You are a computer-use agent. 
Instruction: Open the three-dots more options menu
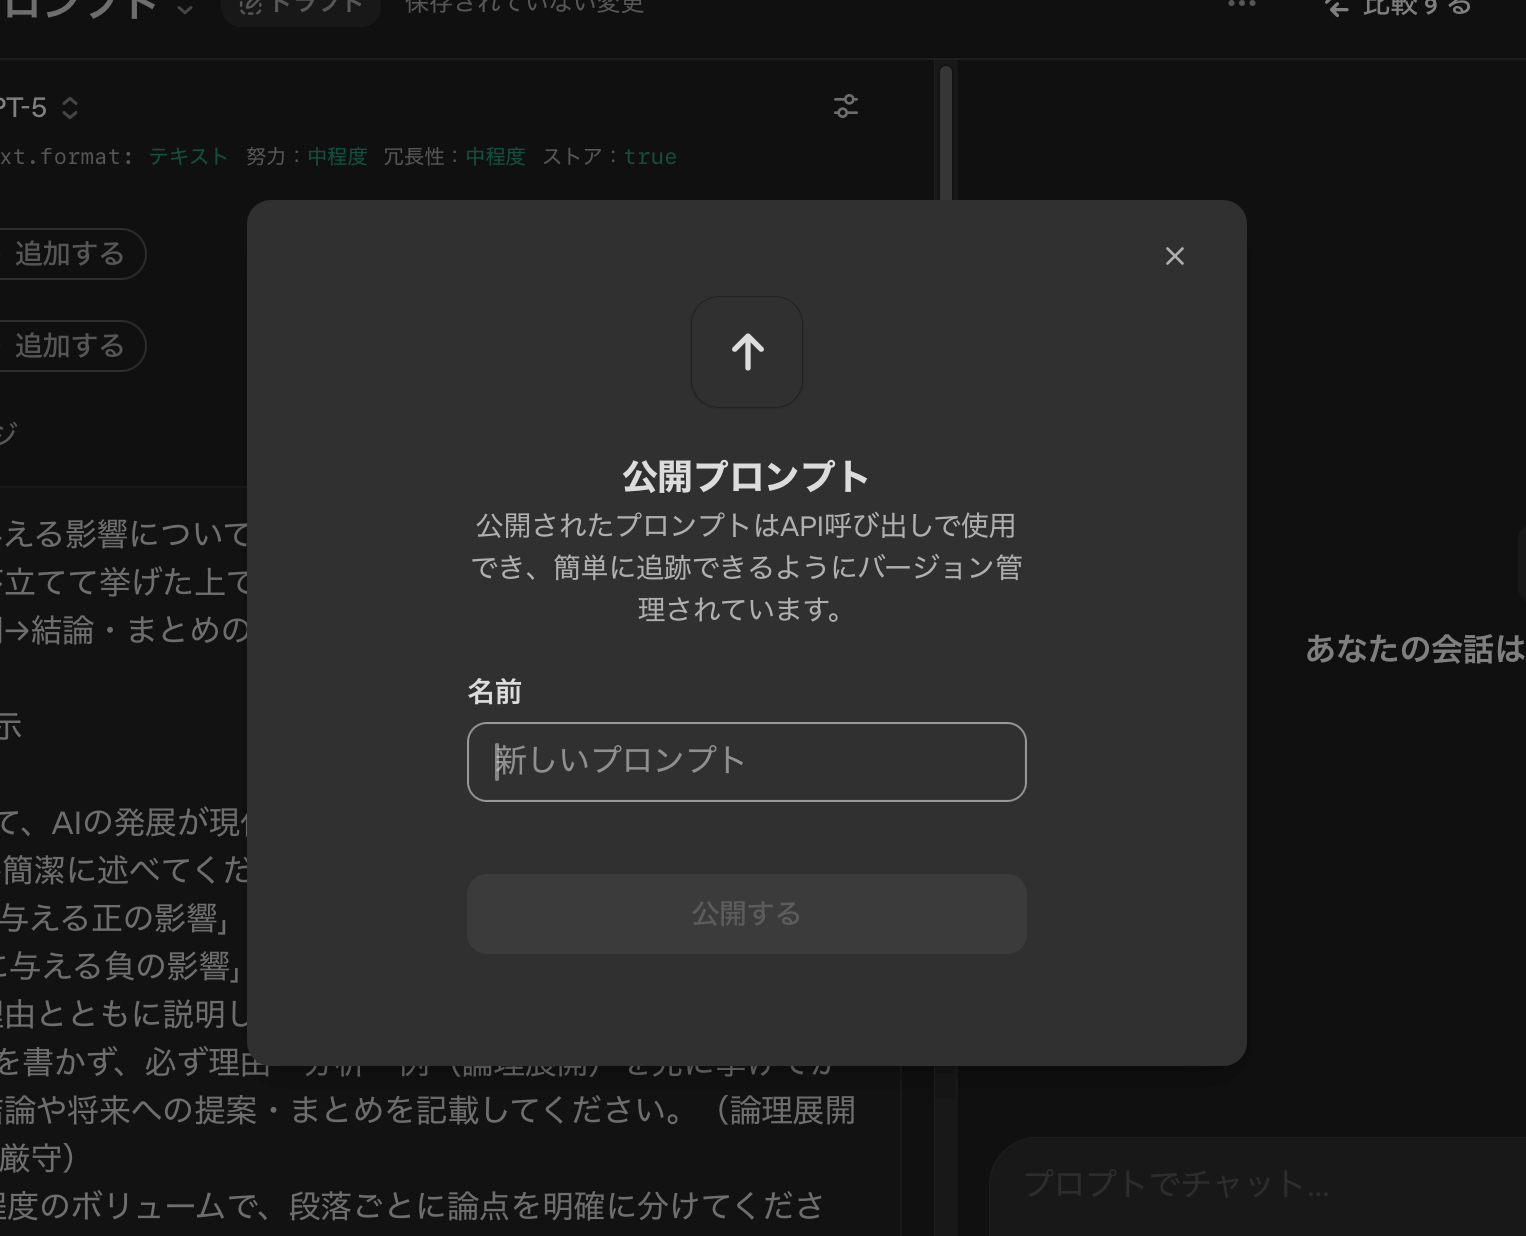click(x=1241, y=6)
